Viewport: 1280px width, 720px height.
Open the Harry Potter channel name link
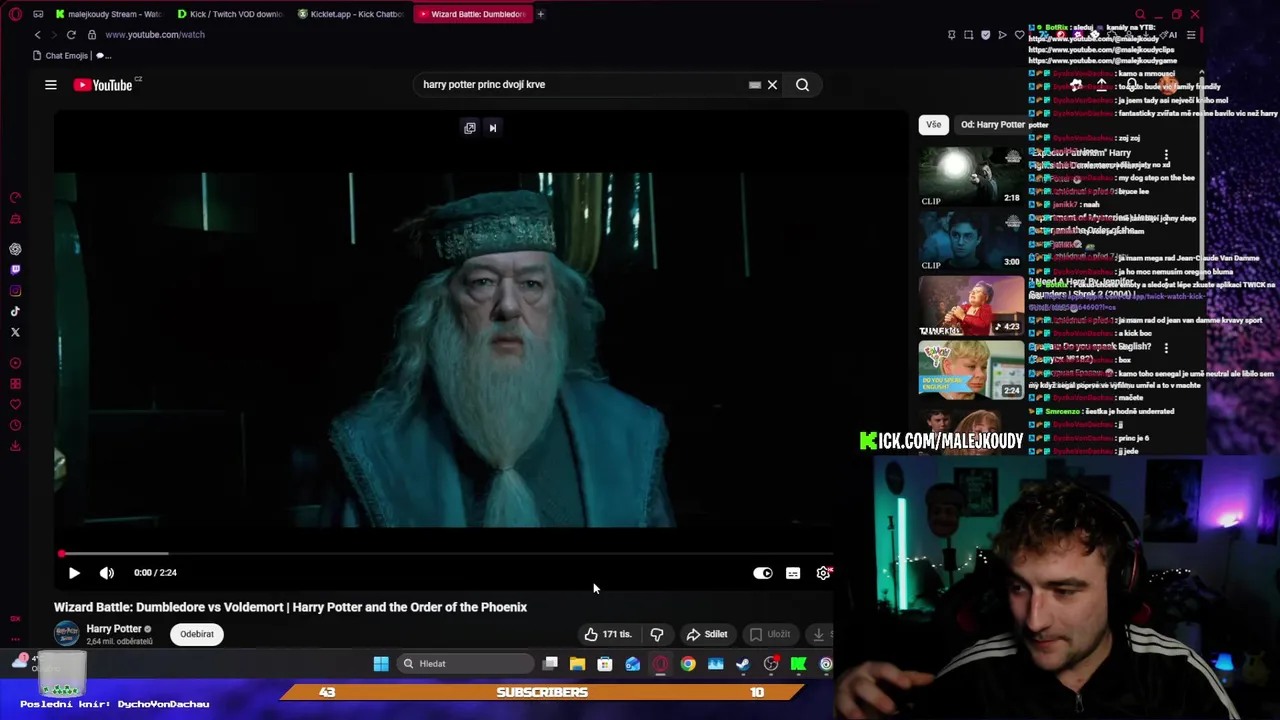(114, 629)
